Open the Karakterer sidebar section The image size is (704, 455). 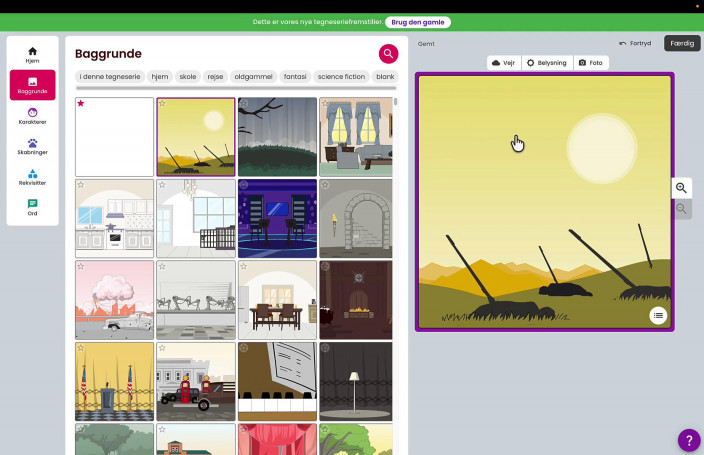pyautogui.click(x=32, y=116)
